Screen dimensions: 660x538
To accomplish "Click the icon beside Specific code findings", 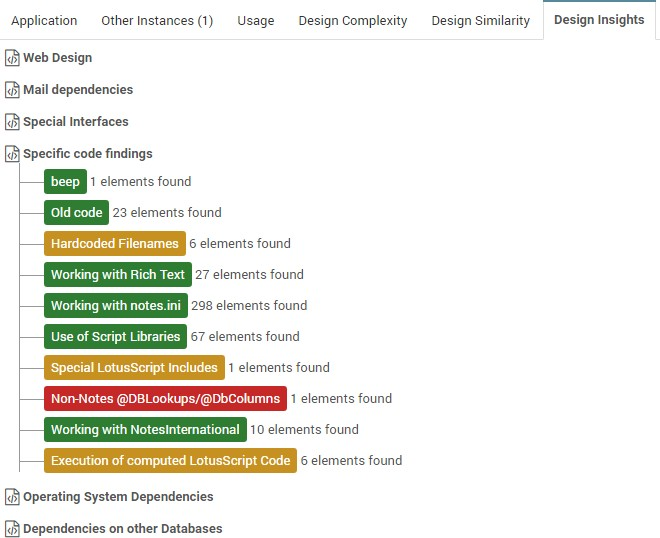I will coord(12,154).
